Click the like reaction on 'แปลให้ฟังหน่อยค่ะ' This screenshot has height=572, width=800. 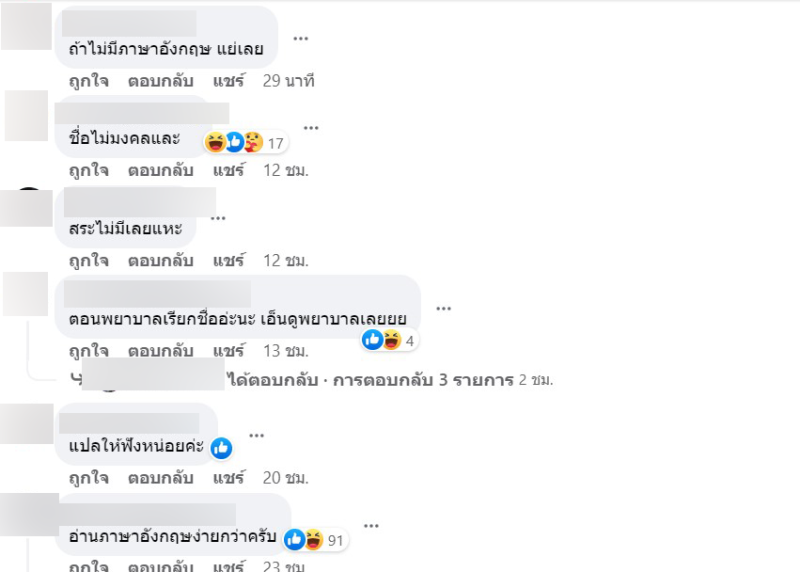click(221, 448)
